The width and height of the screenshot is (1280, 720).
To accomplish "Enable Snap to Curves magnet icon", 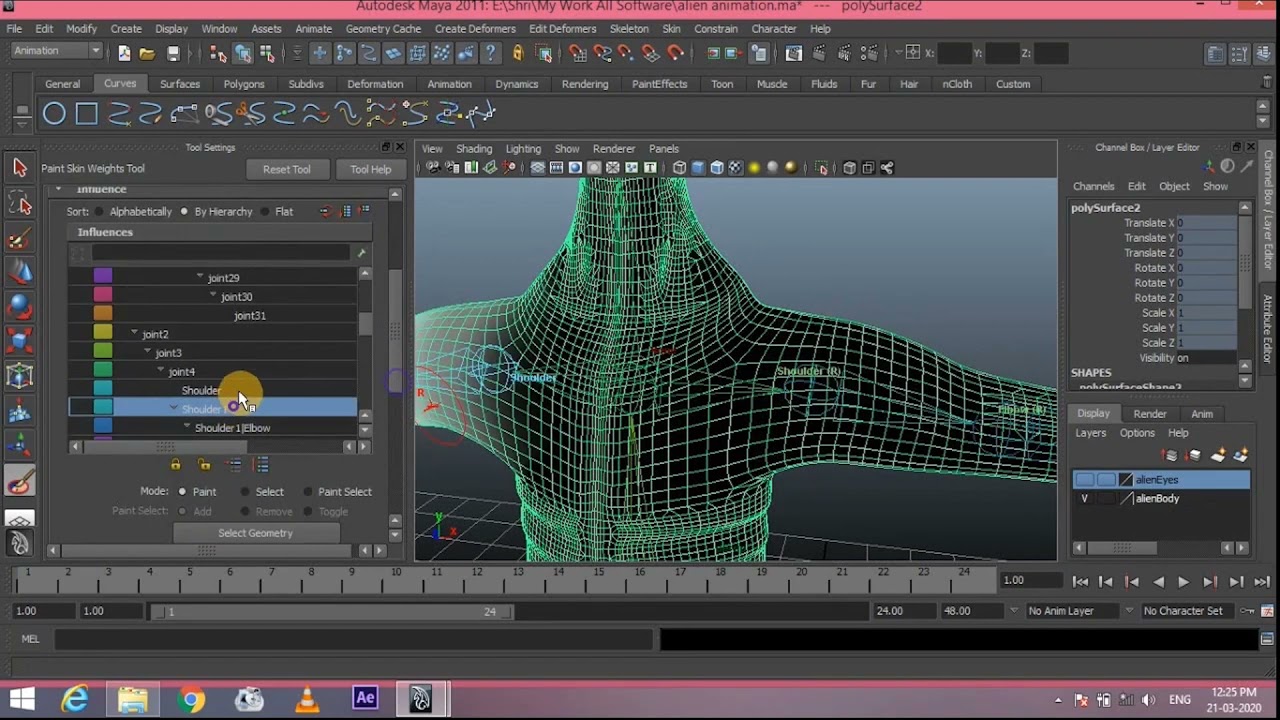I will click(602, 53).
